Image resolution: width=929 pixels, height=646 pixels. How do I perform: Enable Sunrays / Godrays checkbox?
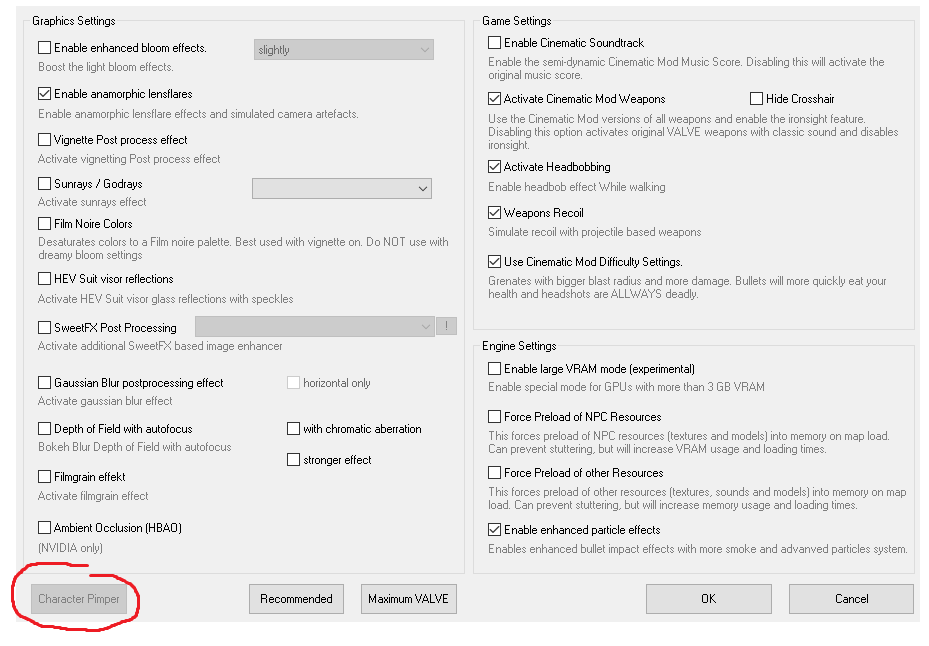click(45, 184)
